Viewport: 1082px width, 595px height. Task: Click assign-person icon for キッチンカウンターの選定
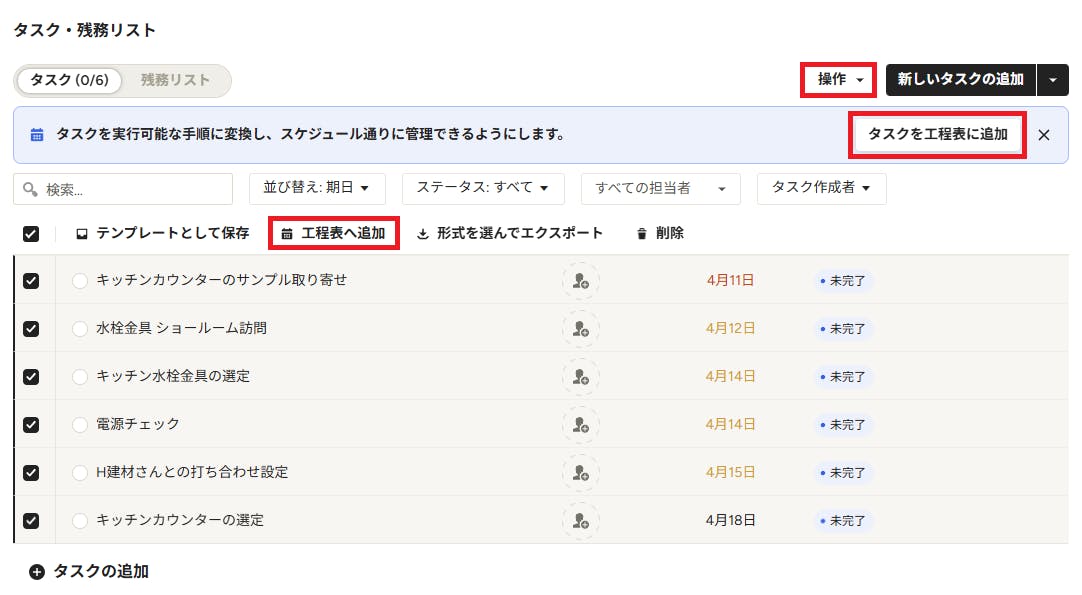coord(580,520)
